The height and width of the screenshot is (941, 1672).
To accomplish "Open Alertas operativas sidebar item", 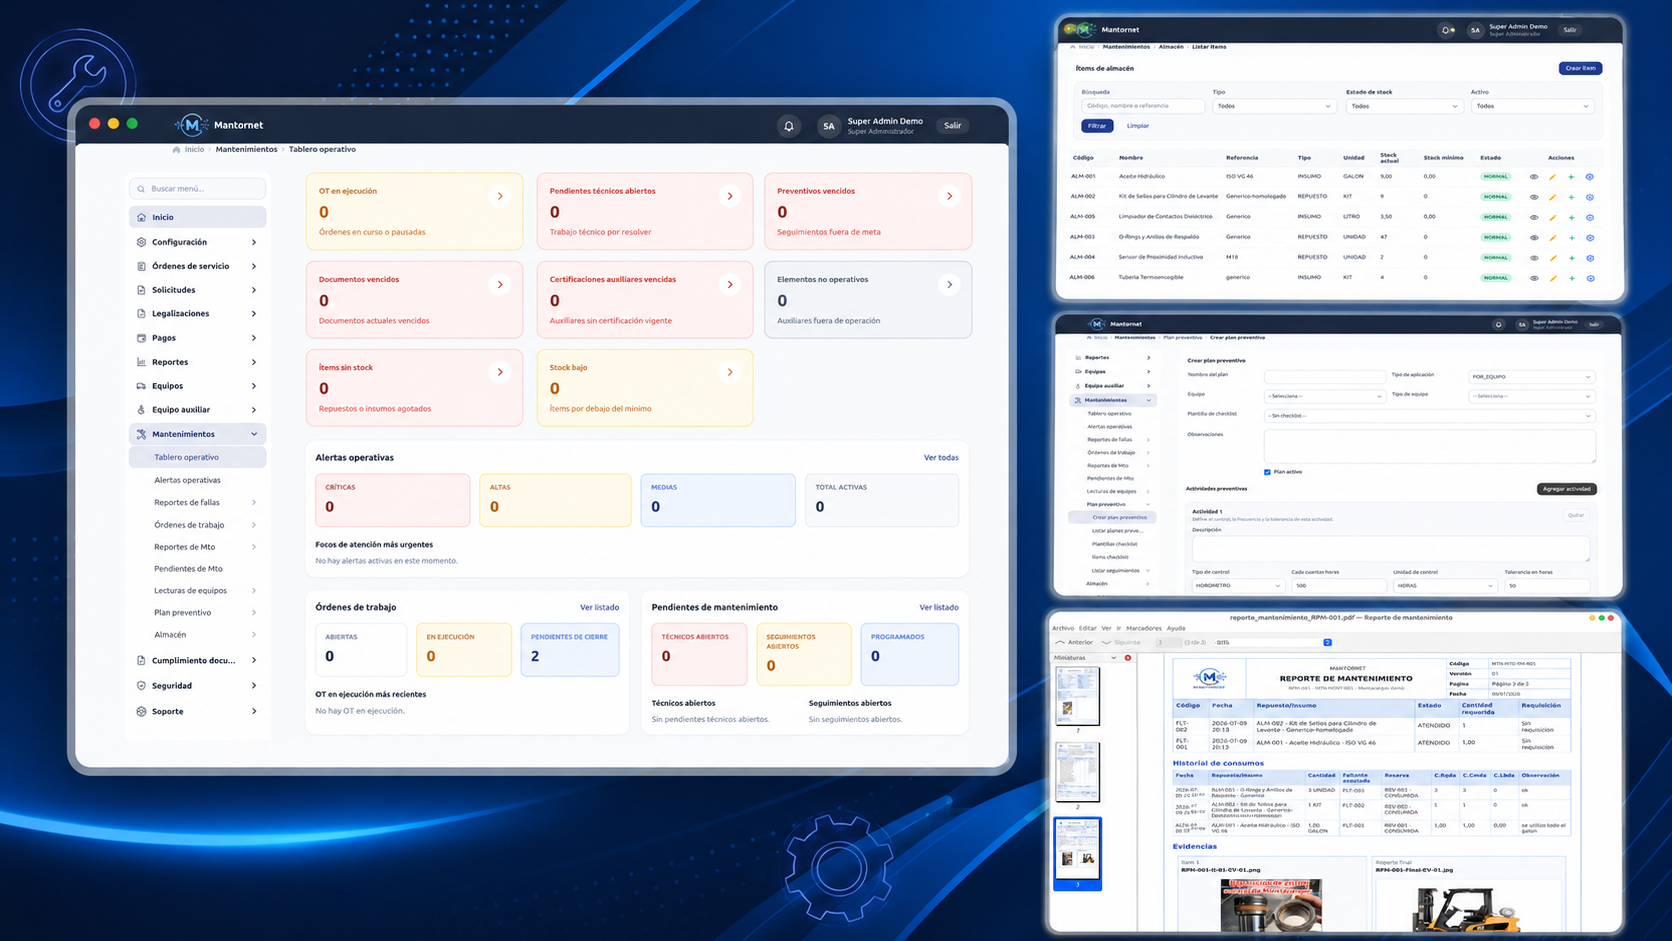I will tap(187, 480).
